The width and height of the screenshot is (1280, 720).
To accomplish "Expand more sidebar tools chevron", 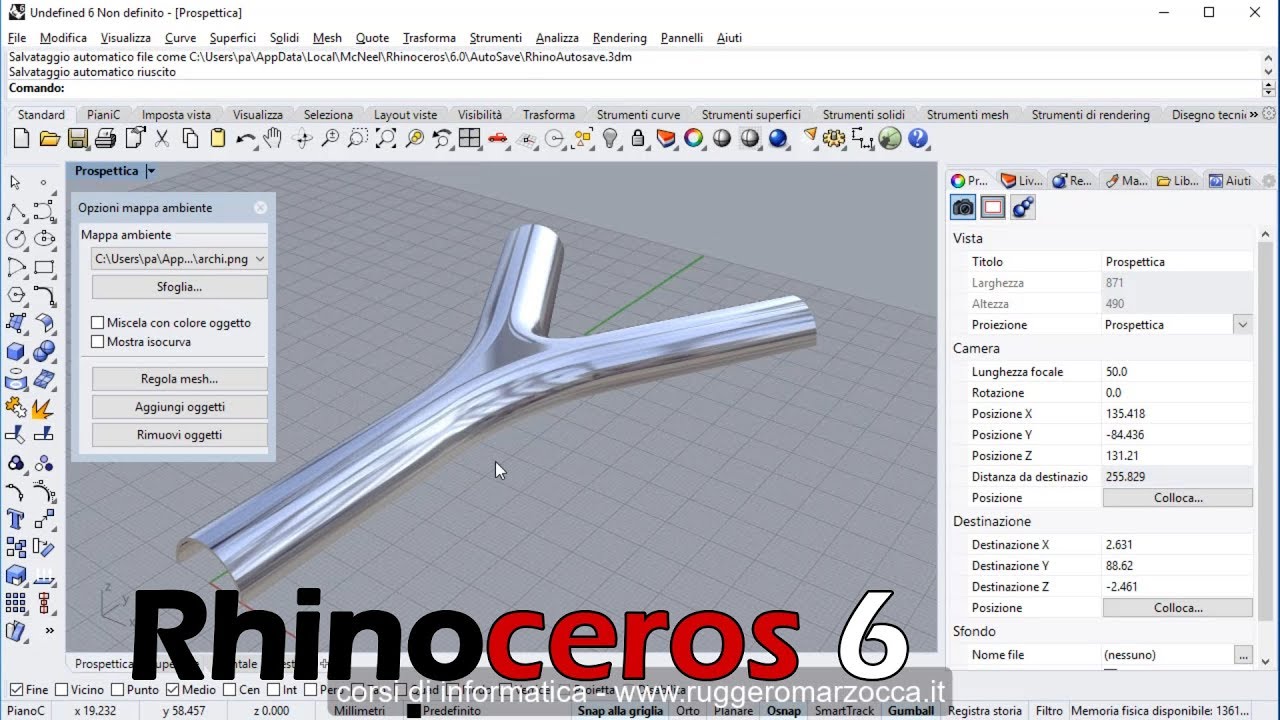I will click(49, 631).
